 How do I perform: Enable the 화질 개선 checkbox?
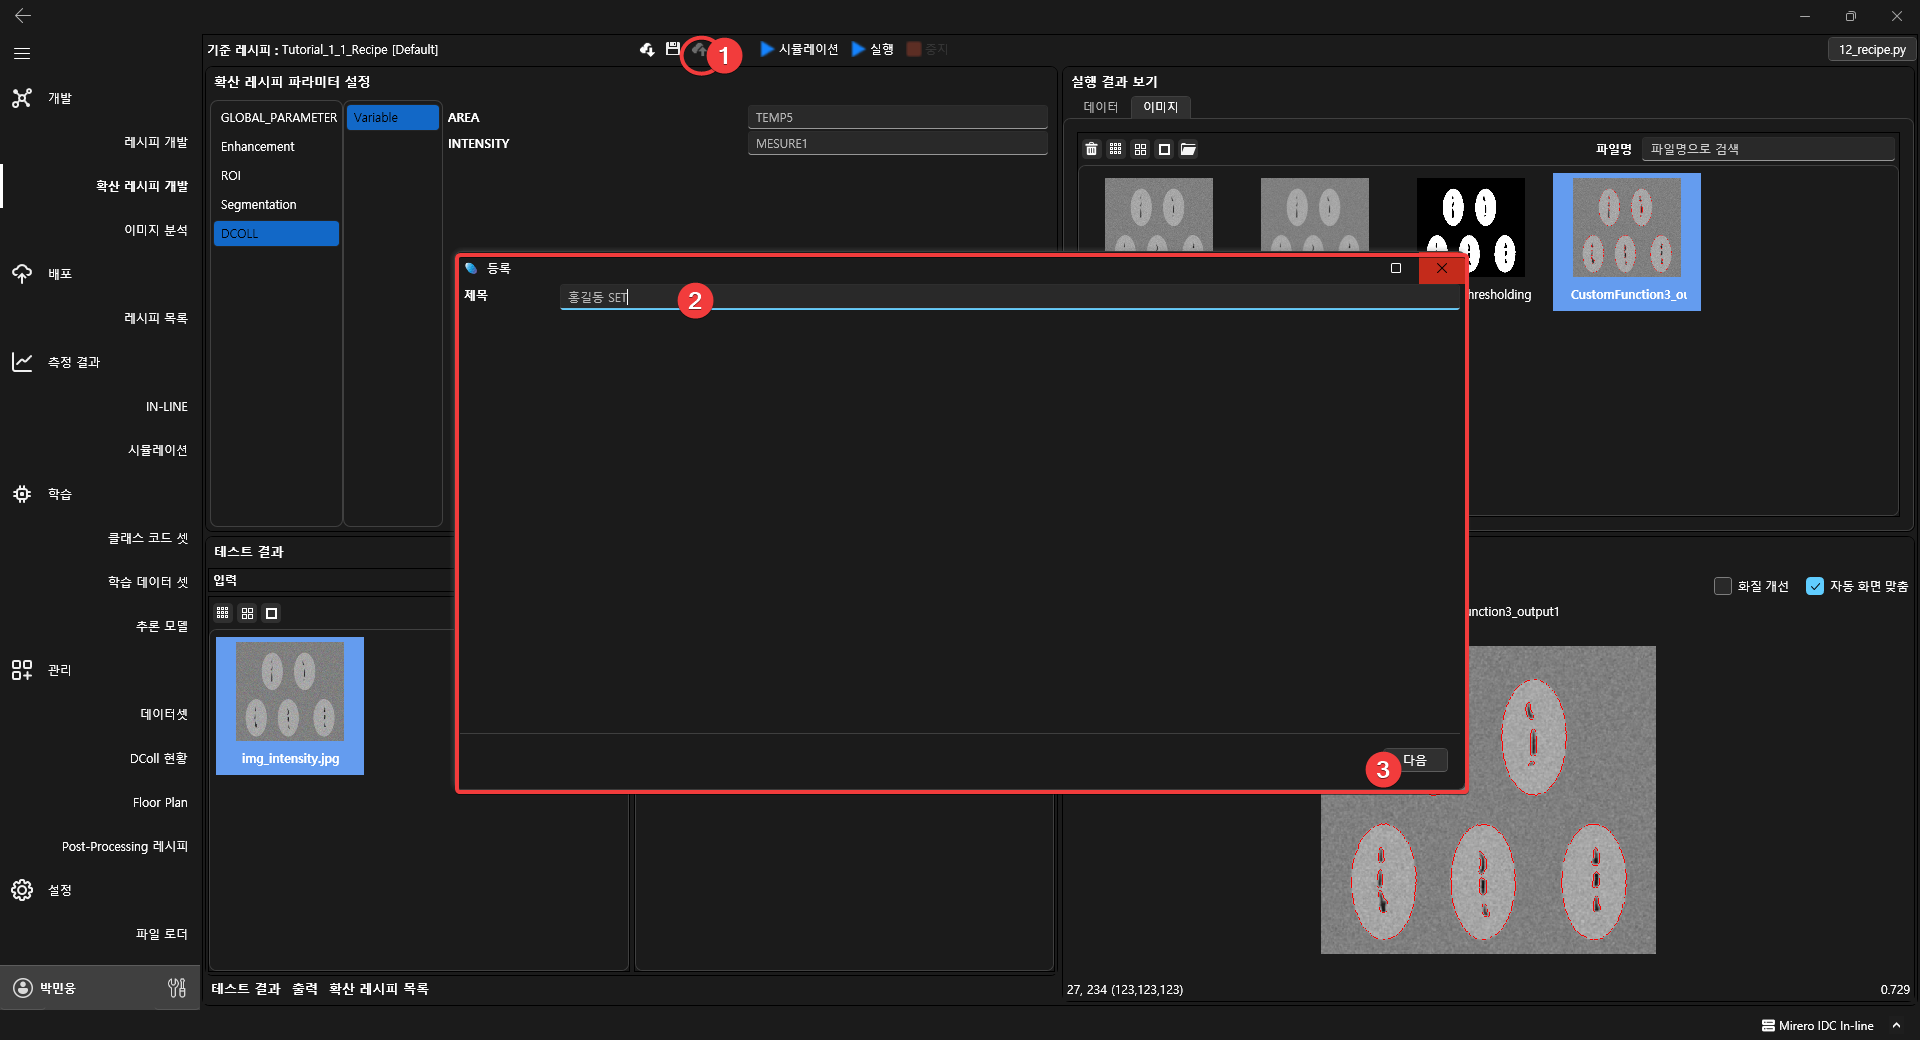(x=1722, y=586)
